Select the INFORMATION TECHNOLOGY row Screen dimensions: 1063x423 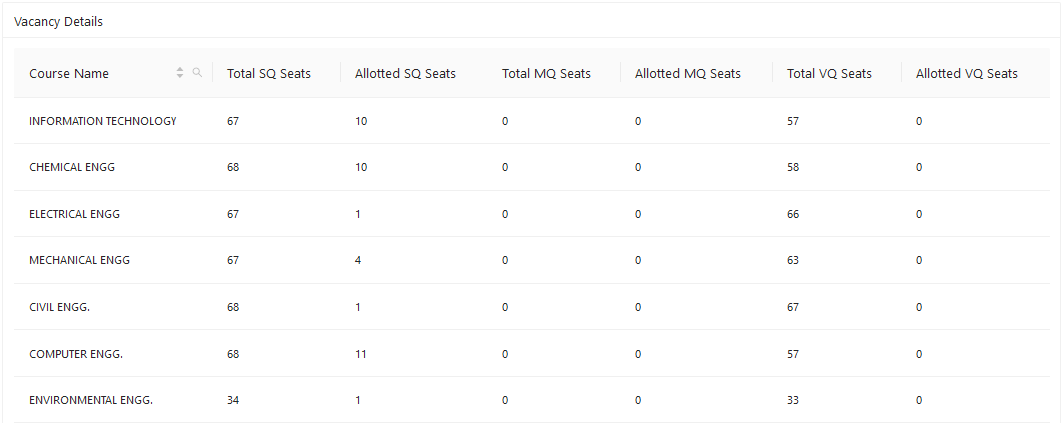[532, 121]
